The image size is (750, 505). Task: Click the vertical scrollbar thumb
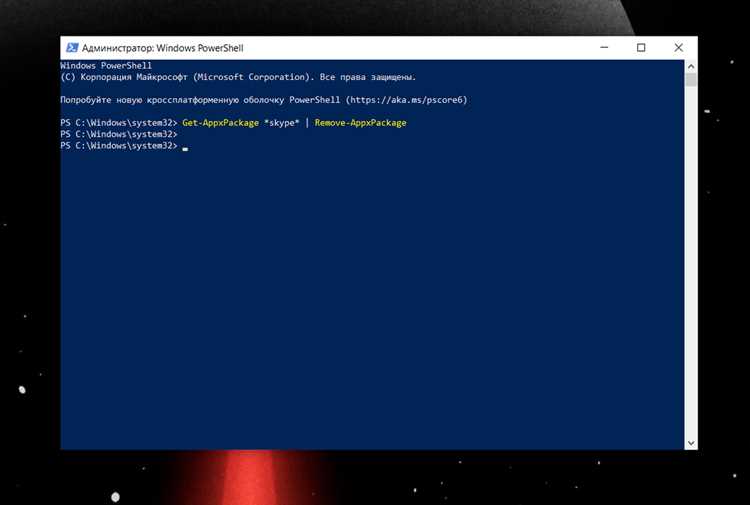pos(690,80)
